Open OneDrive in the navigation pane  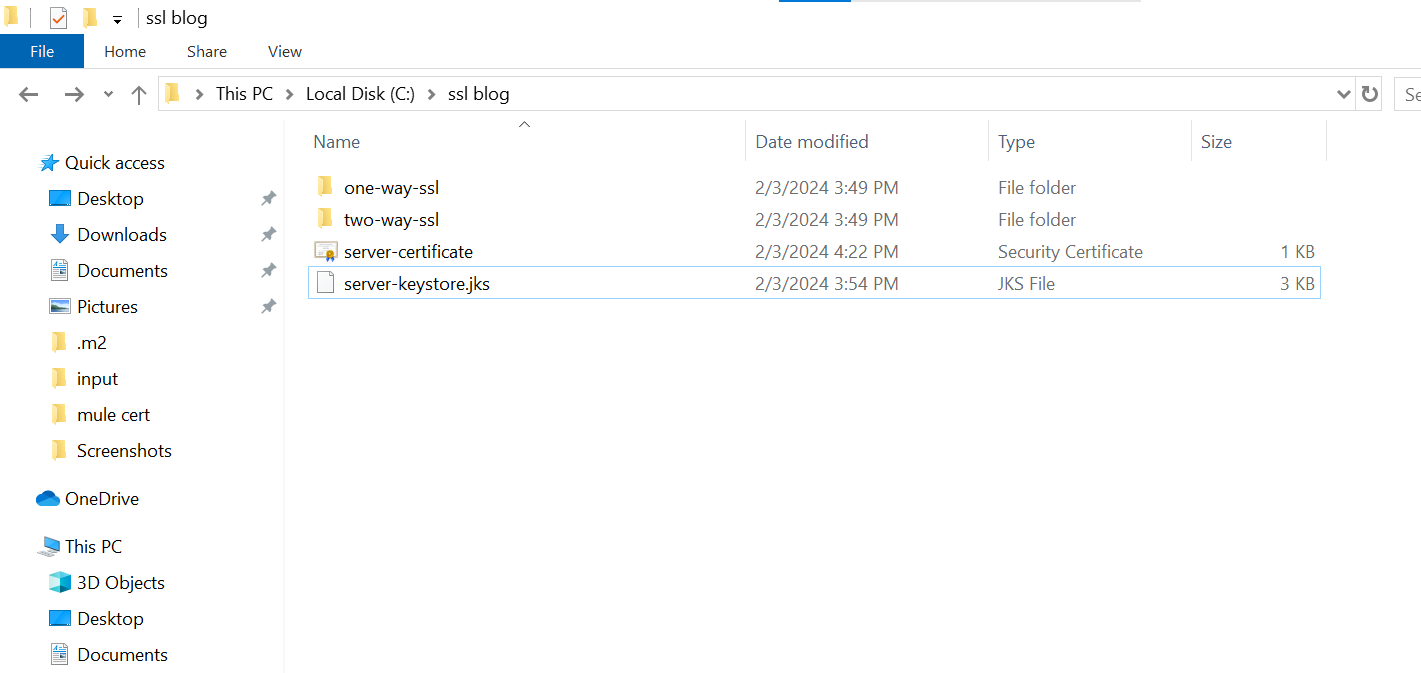click(101, 499)
